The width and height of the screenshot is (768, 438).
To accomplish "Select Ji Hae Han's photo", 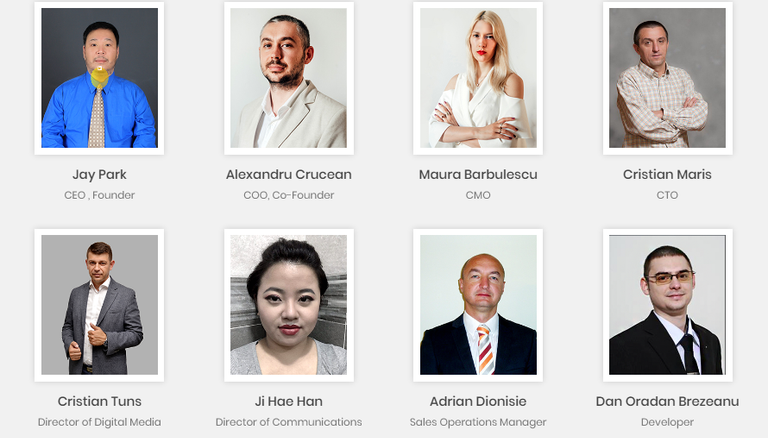I will (288, 305).
